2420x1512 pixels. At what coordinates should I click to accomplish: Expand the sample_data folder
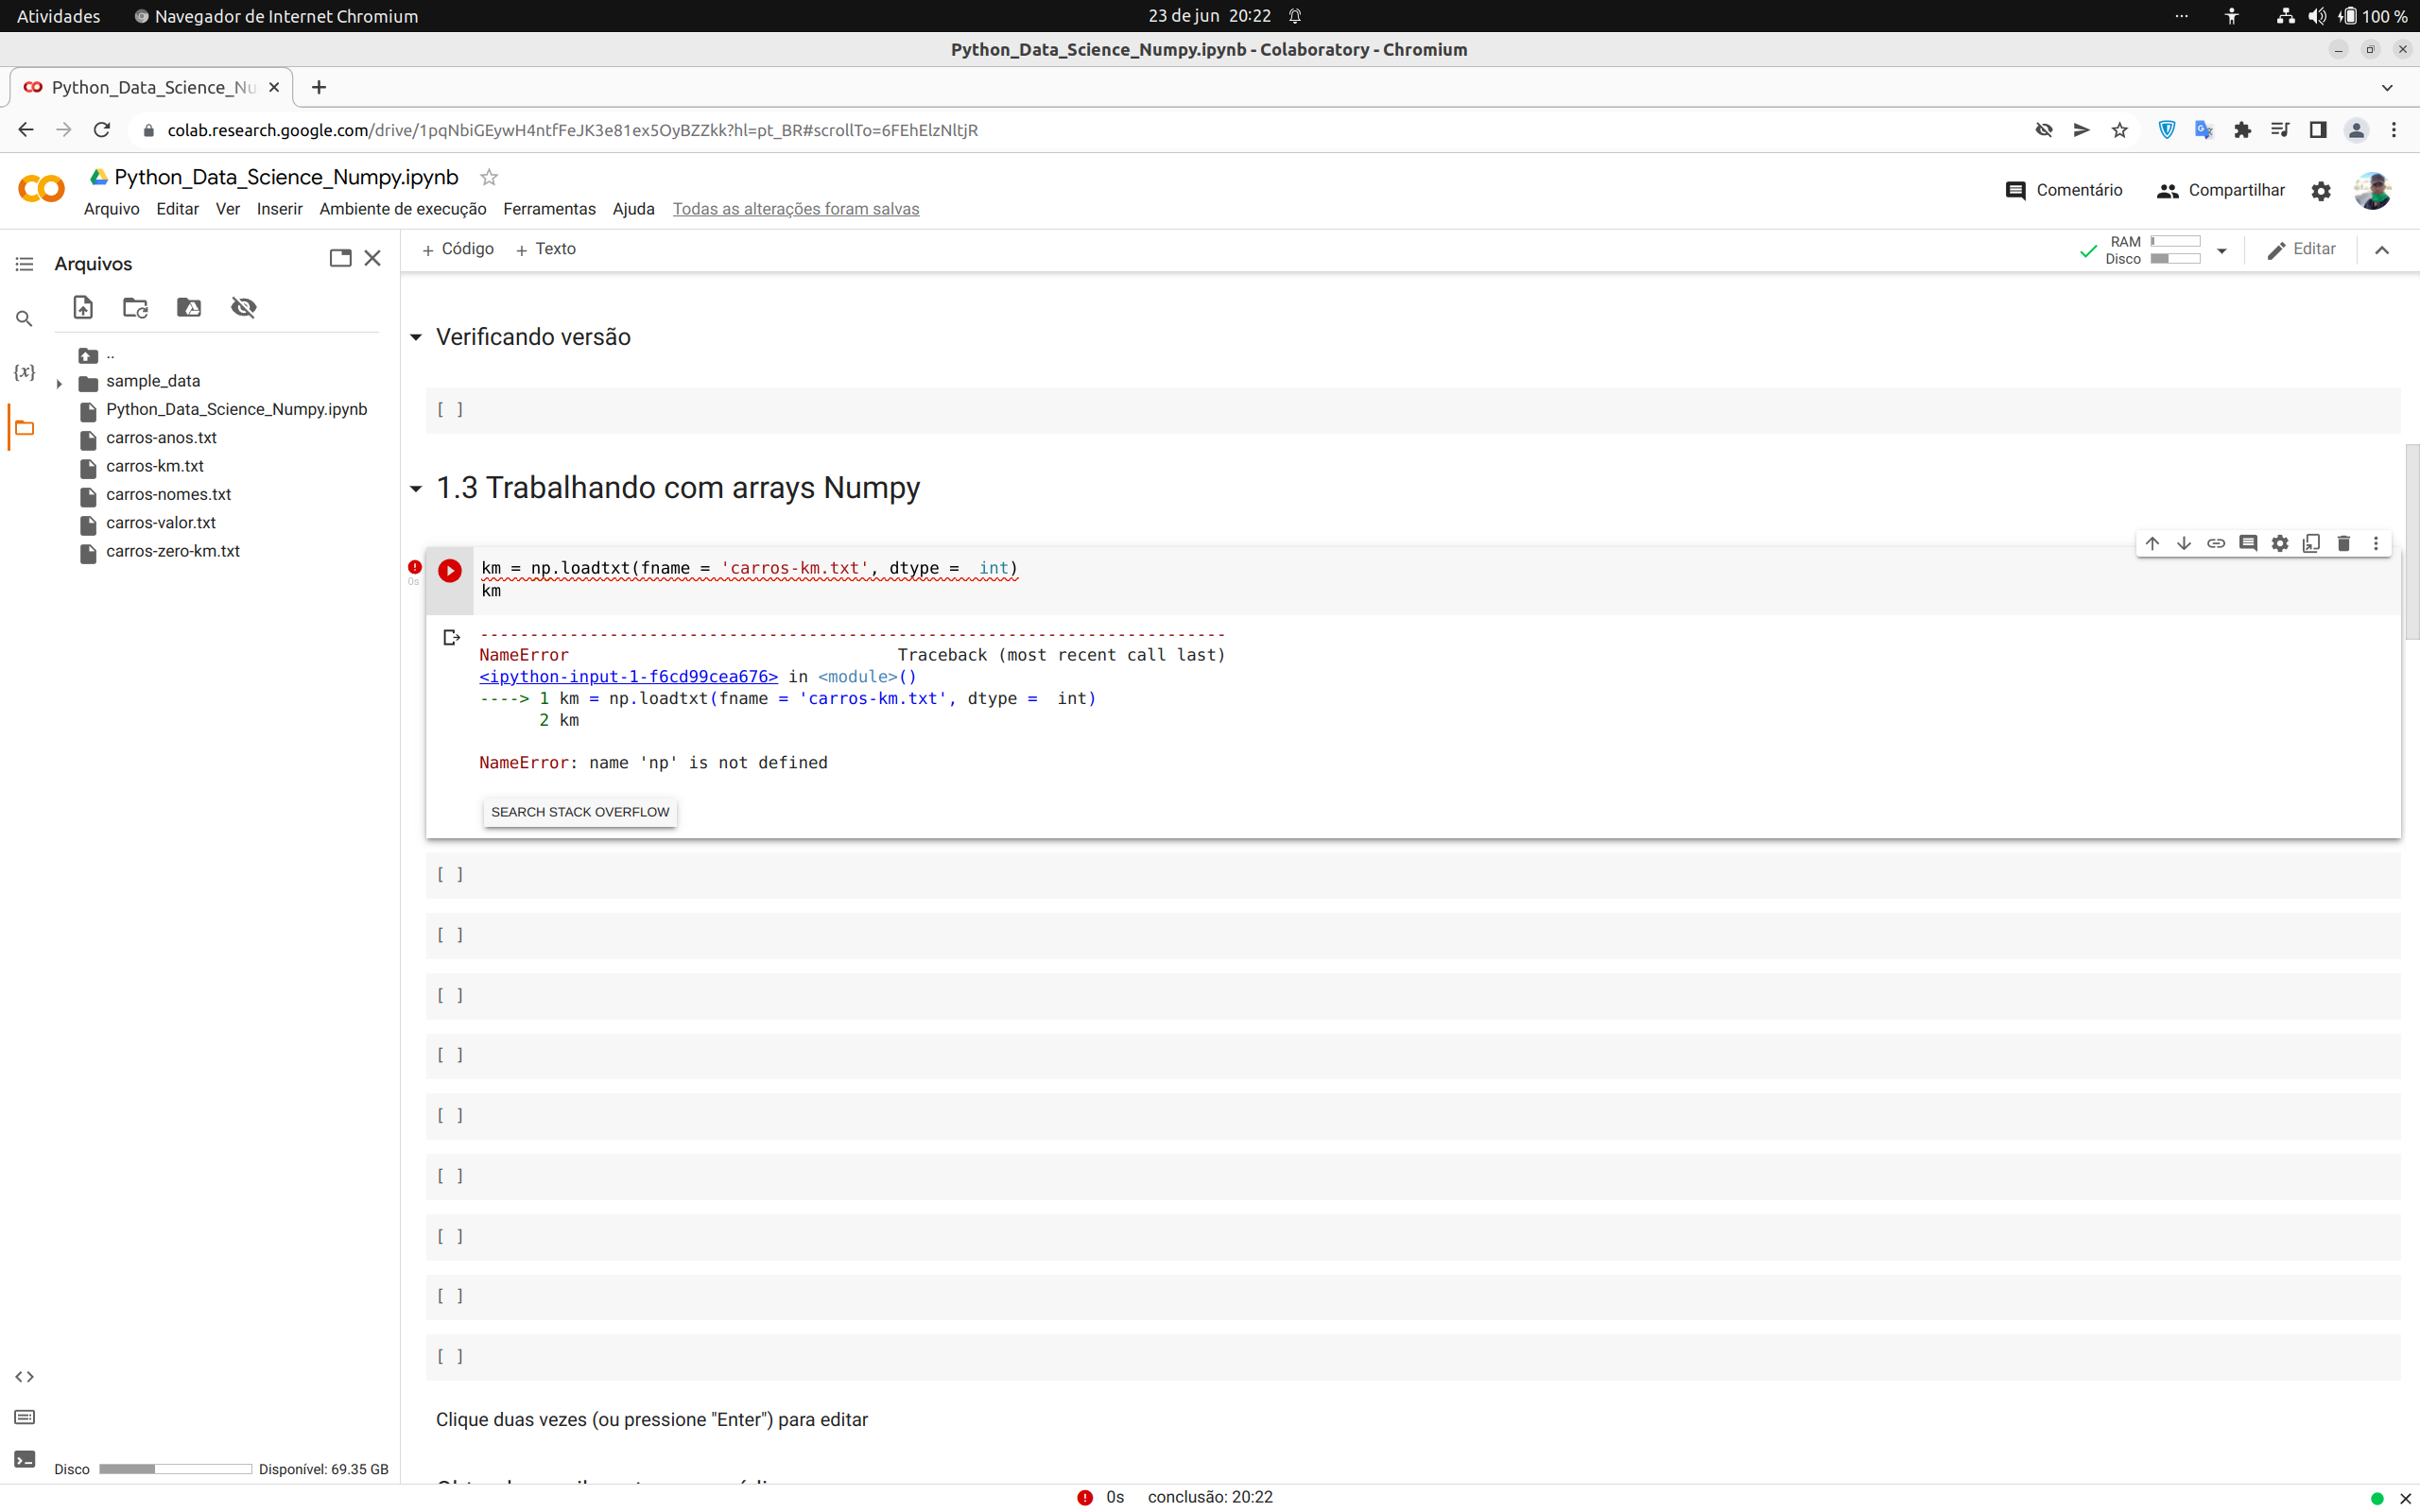click(x=59, y=383)
